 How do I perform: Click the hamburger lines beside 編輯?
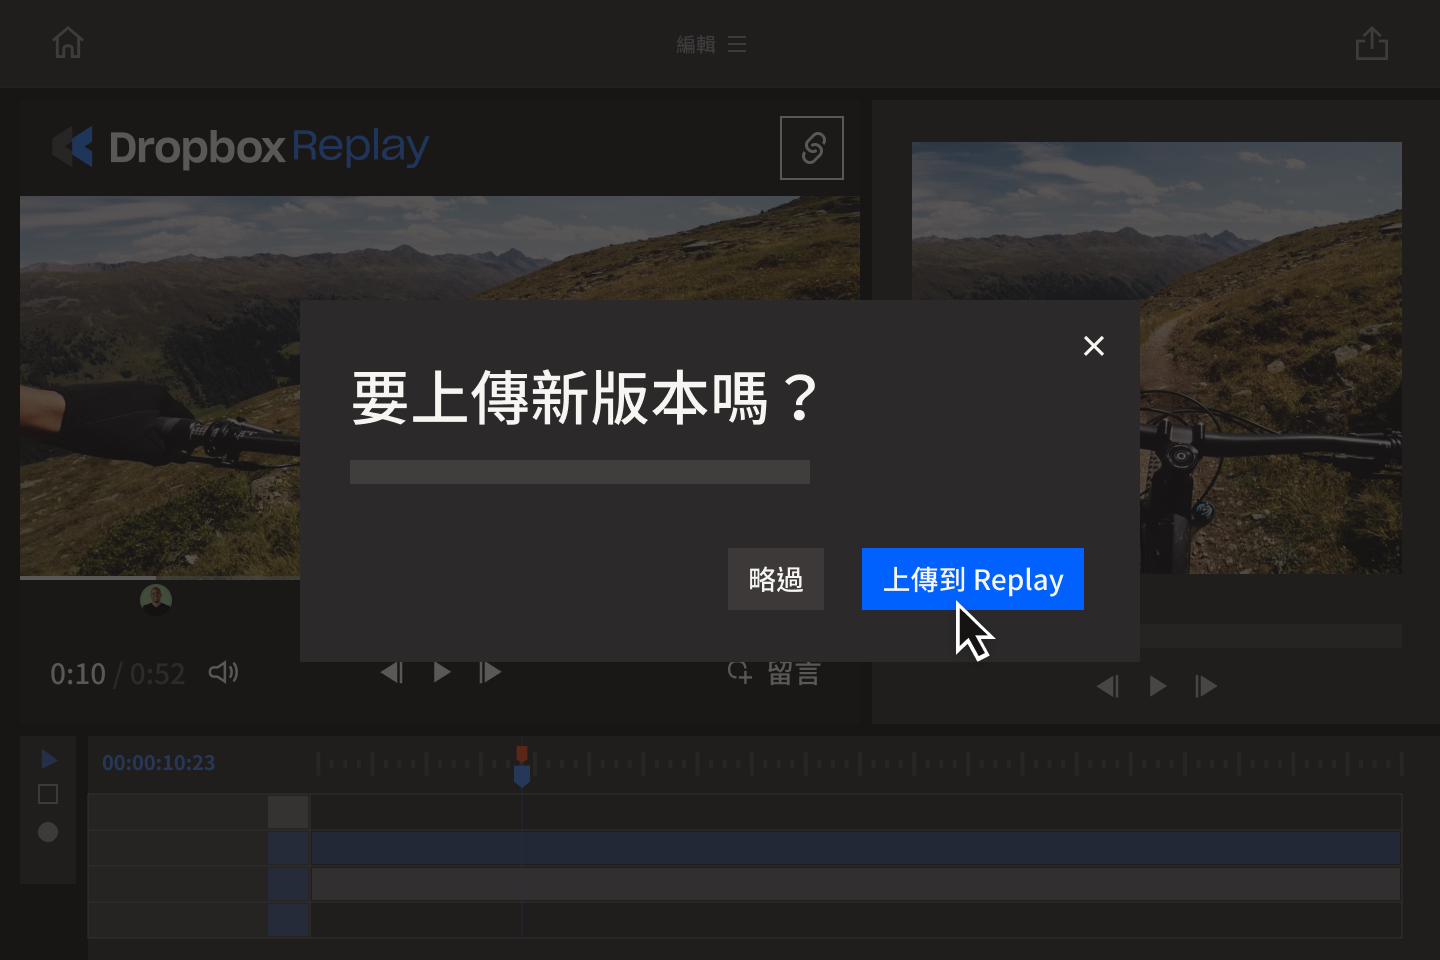(x=737, y=44)
